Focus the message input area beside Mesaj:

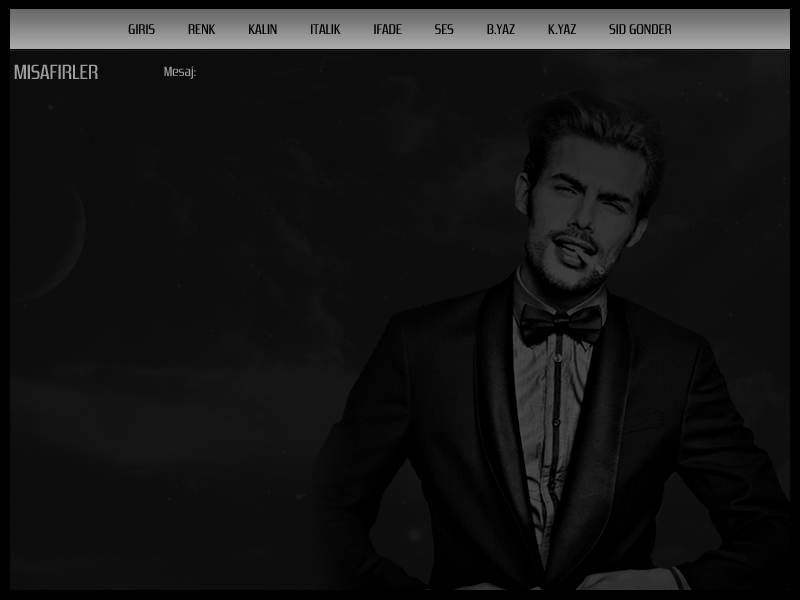tap(400, 72)
